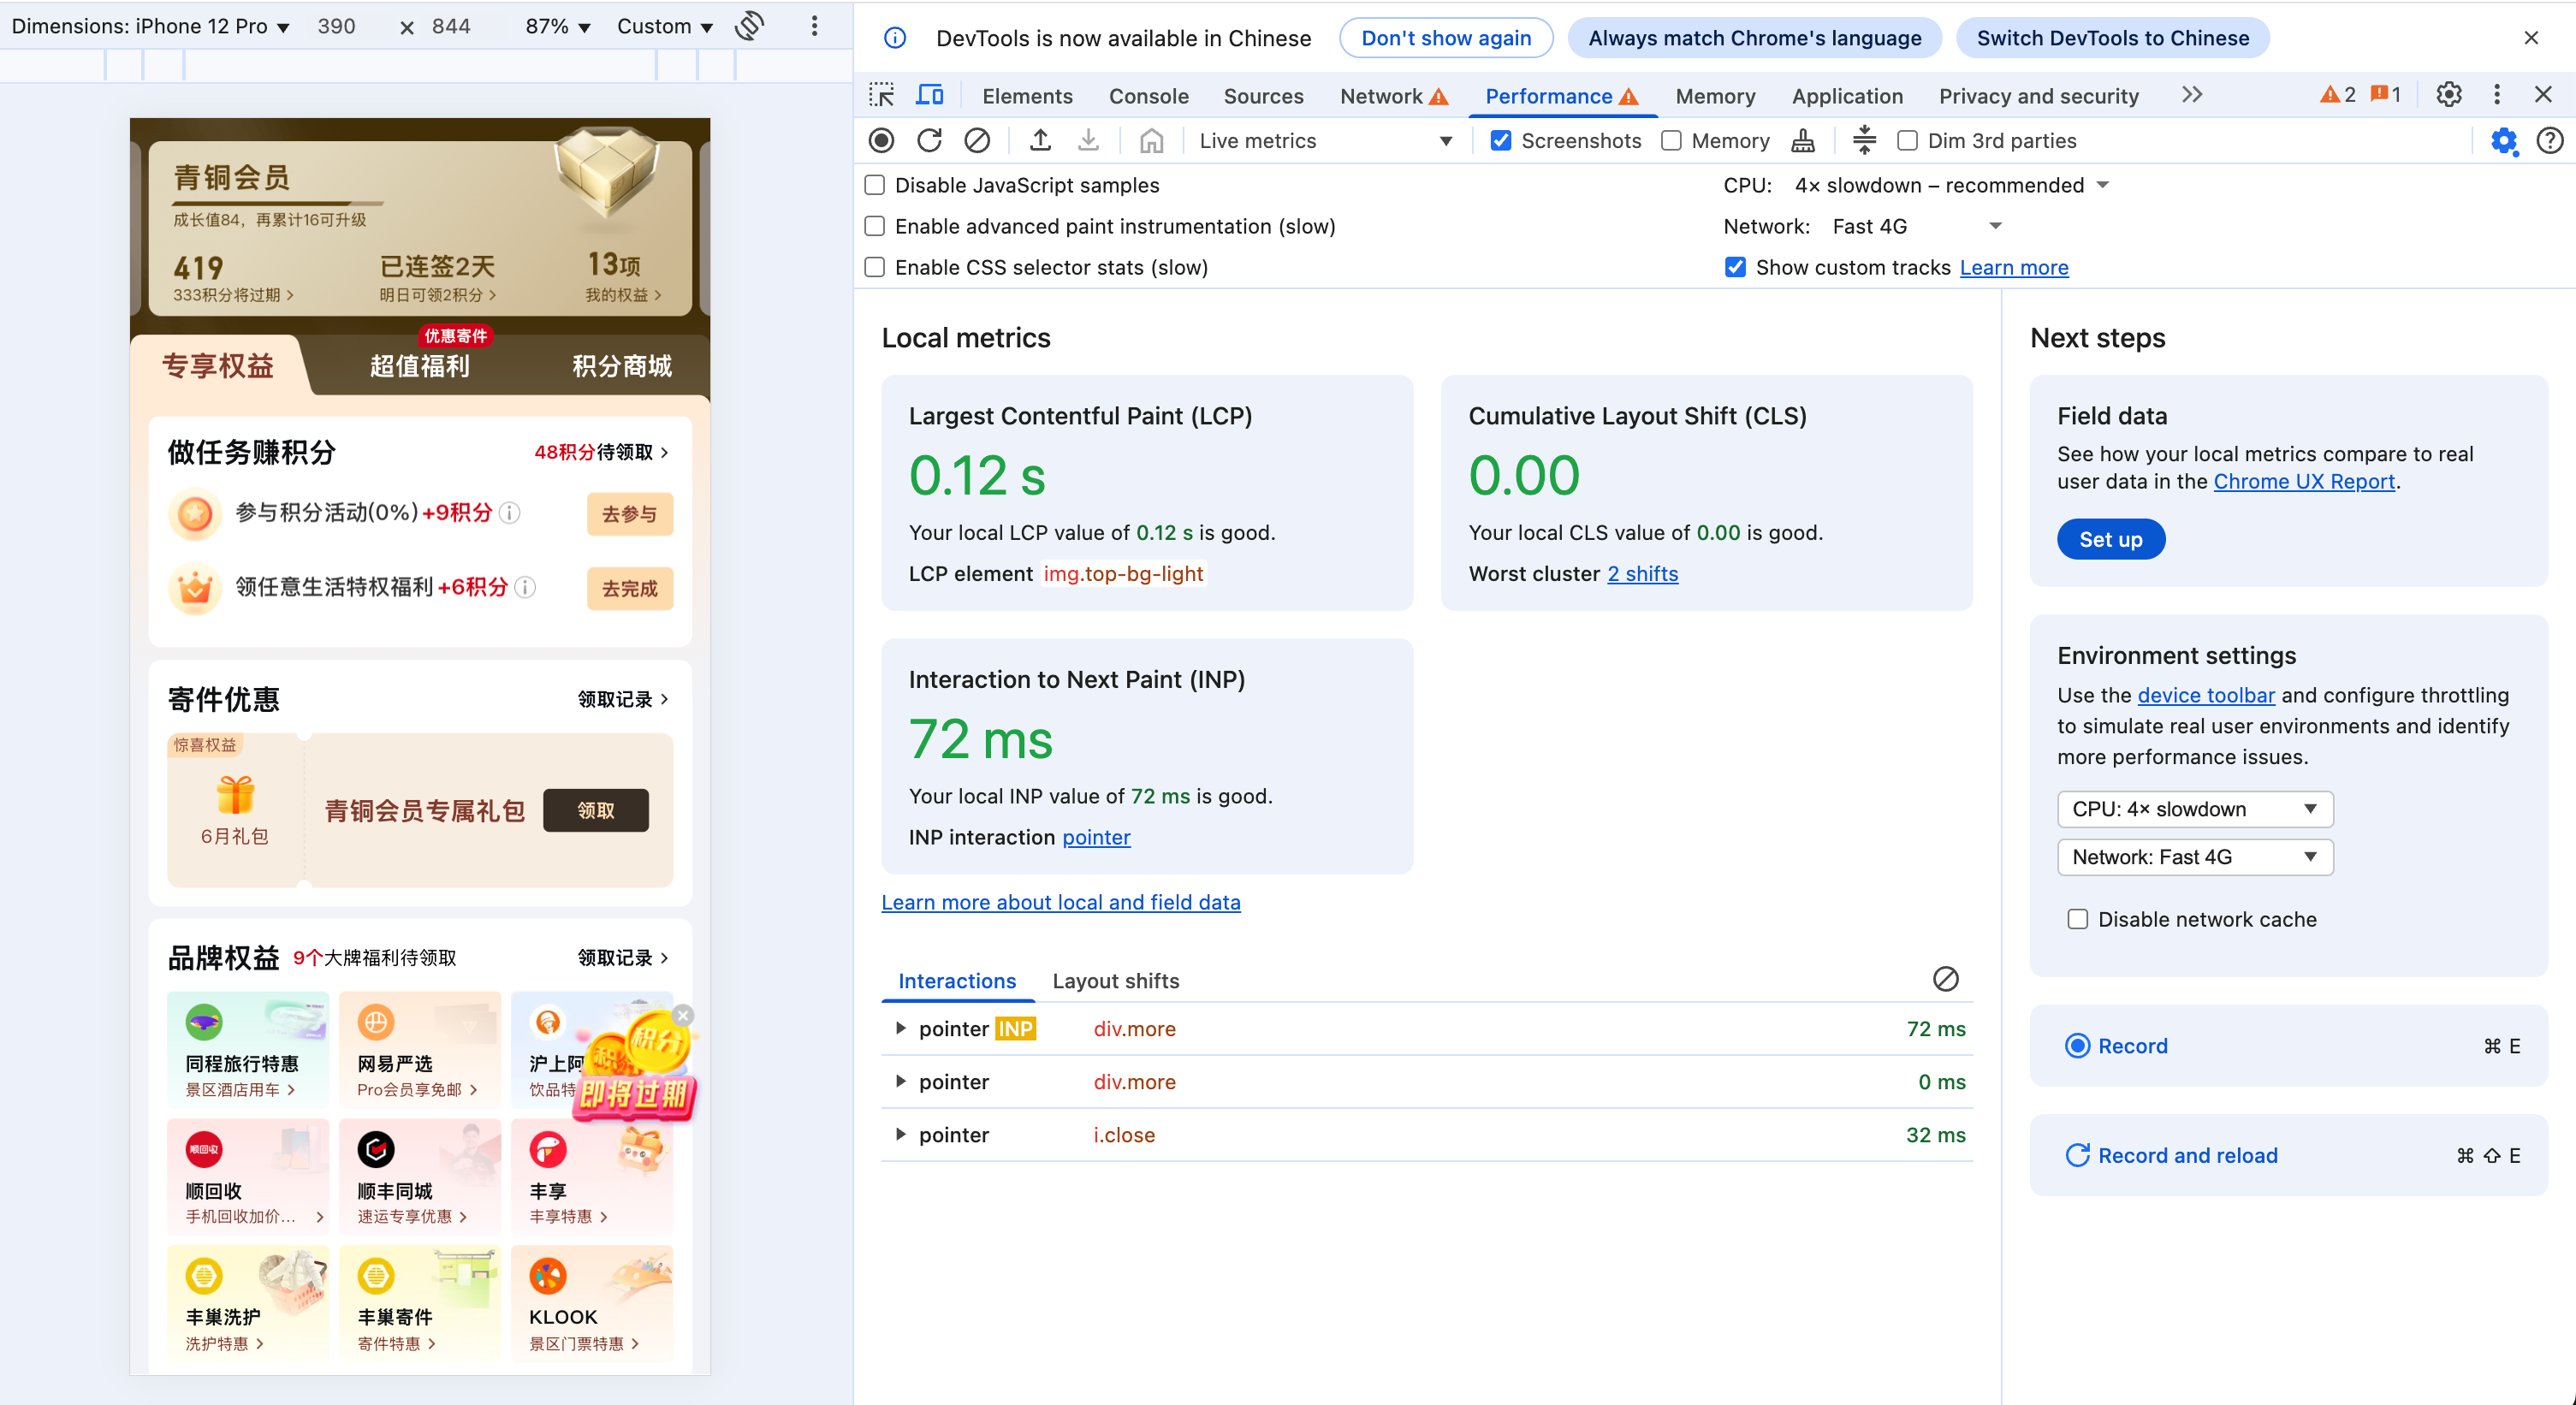This screenshot has height=1405, width=2576.
Task: Click the upload trace profile icon
Action: click(1040, 141)
